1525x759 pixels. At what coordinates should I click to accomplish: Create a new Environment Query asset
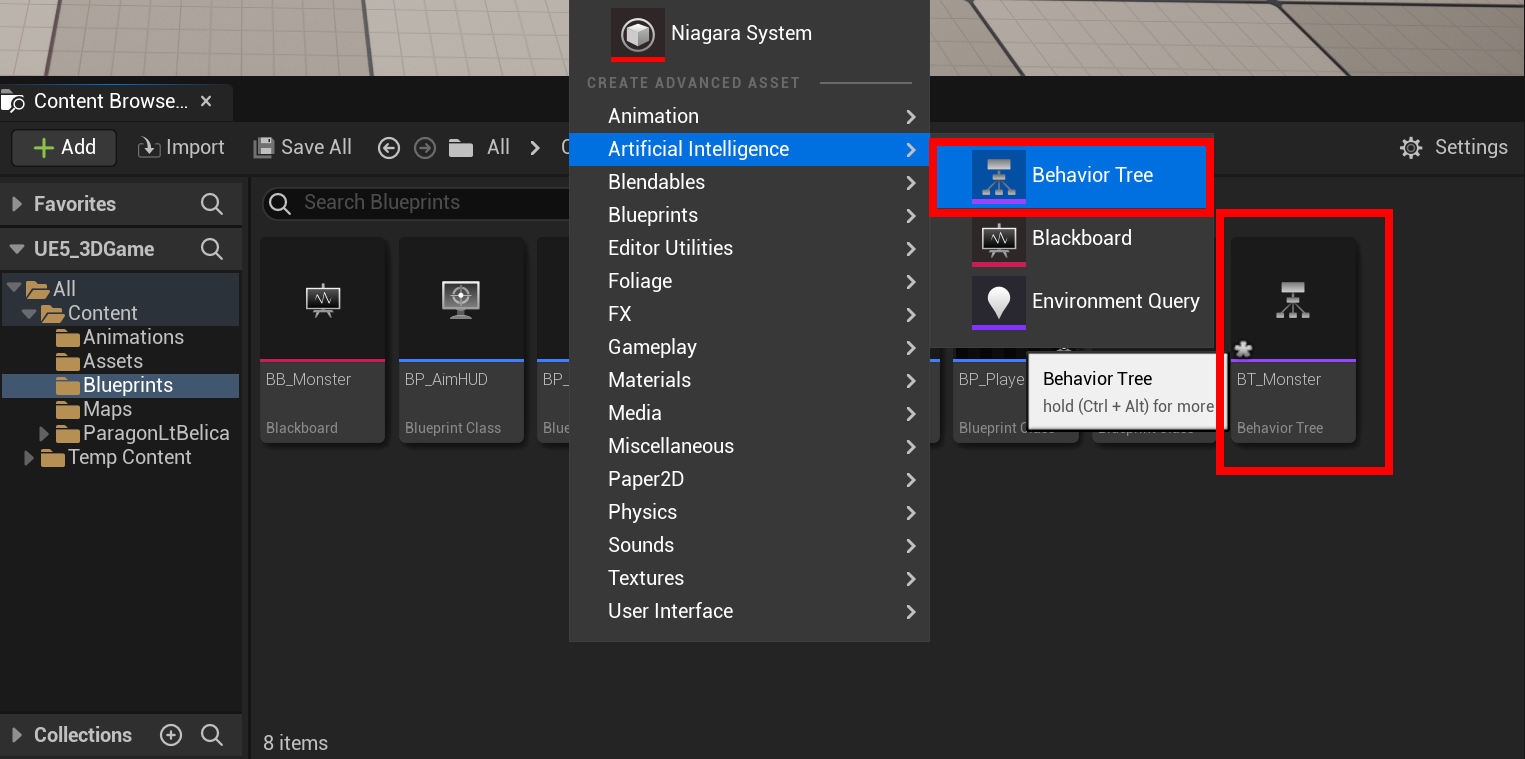(1071, 302)
